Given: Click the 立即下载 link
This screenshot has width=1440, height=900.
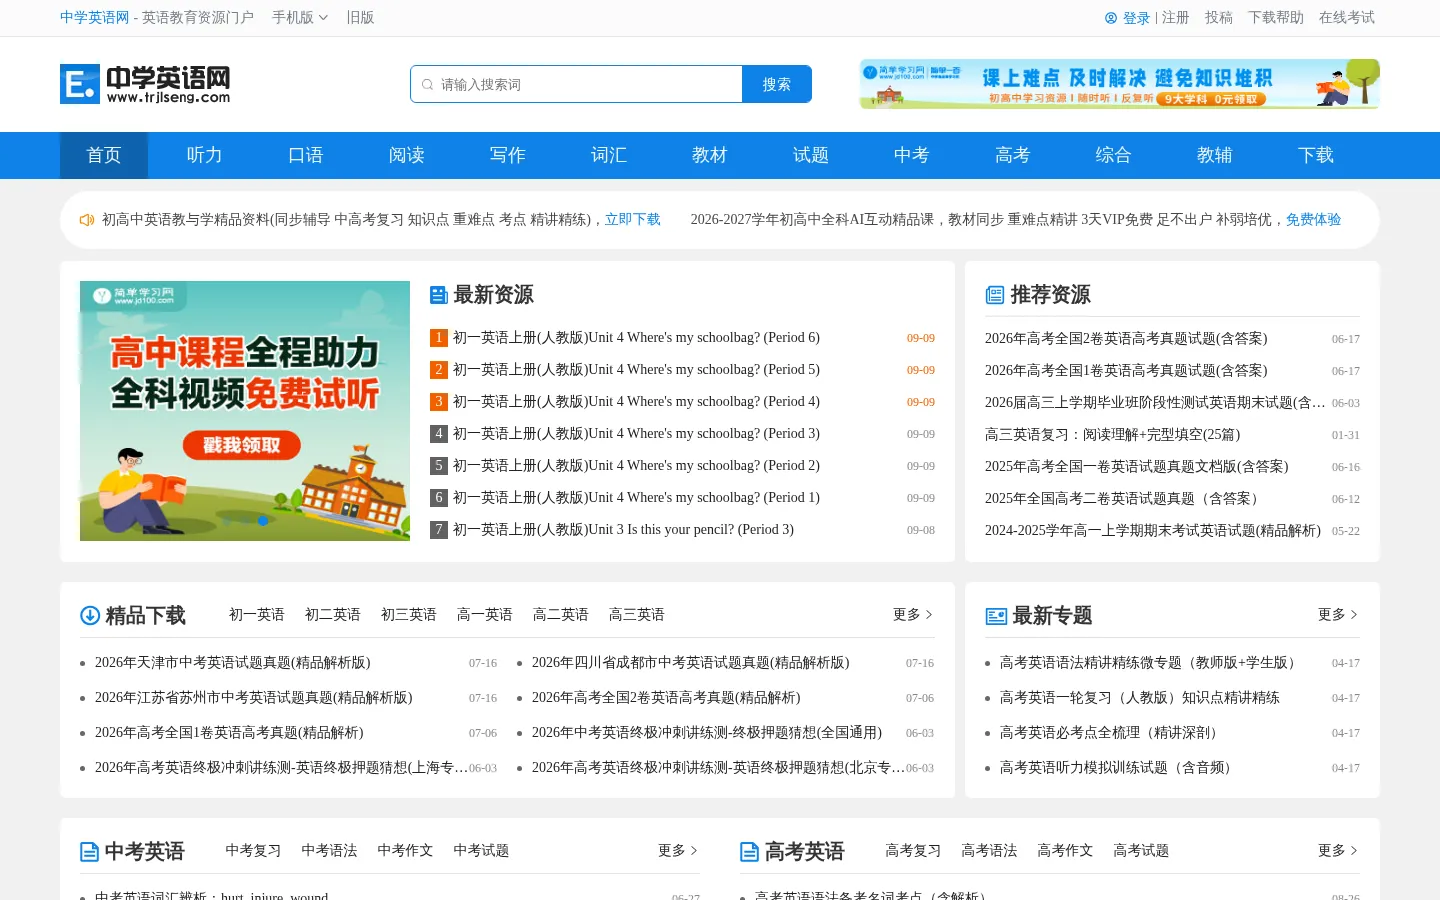Looking at the screenshot, I should [633, 220].
